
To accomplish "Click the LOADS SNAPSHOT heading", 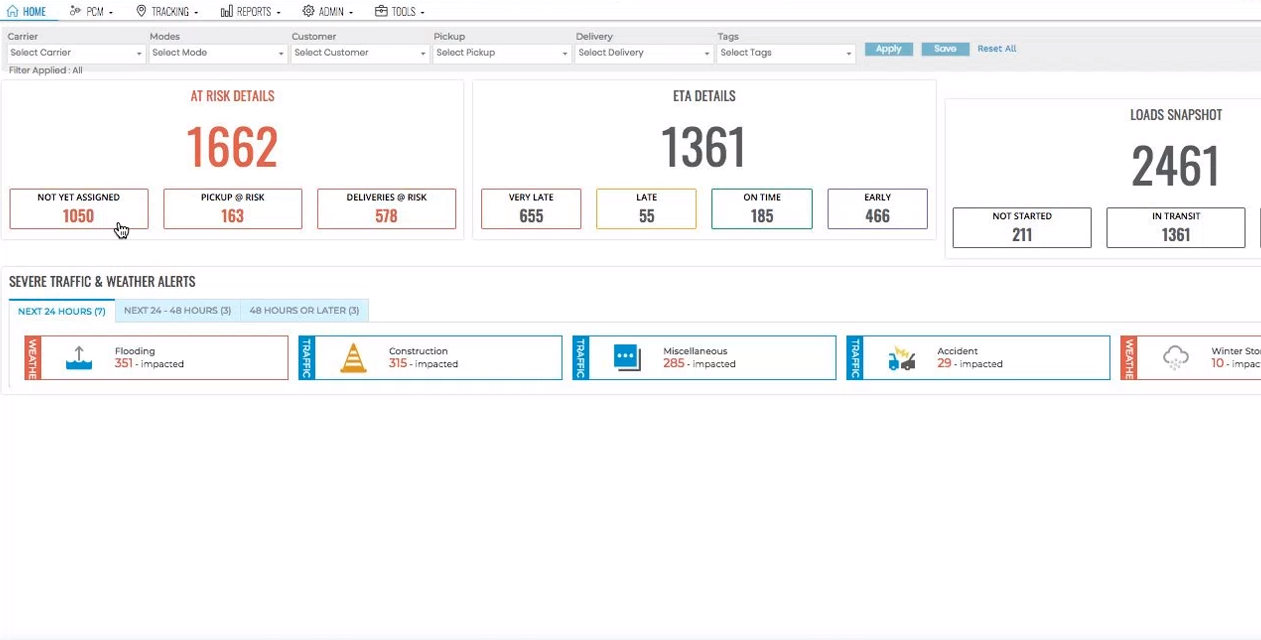I will [x=1176, y=115].
